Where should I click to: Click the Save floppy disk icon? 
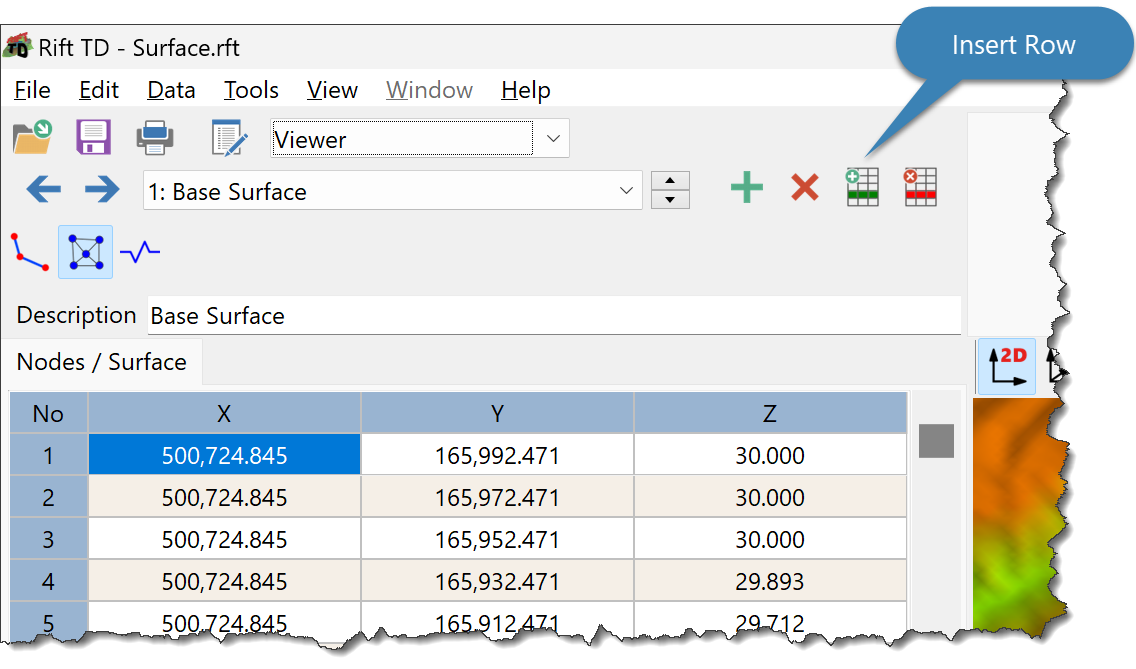93,138
